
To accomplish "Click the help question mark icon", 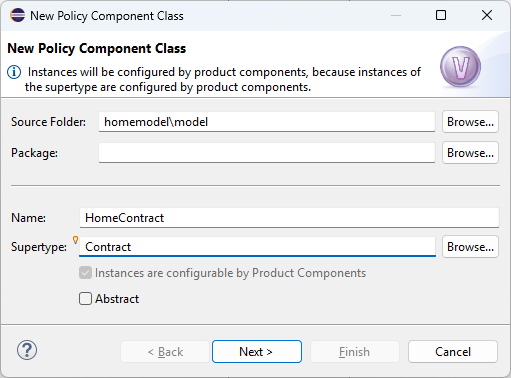I will pyautogui.click(x=27, y=350).
